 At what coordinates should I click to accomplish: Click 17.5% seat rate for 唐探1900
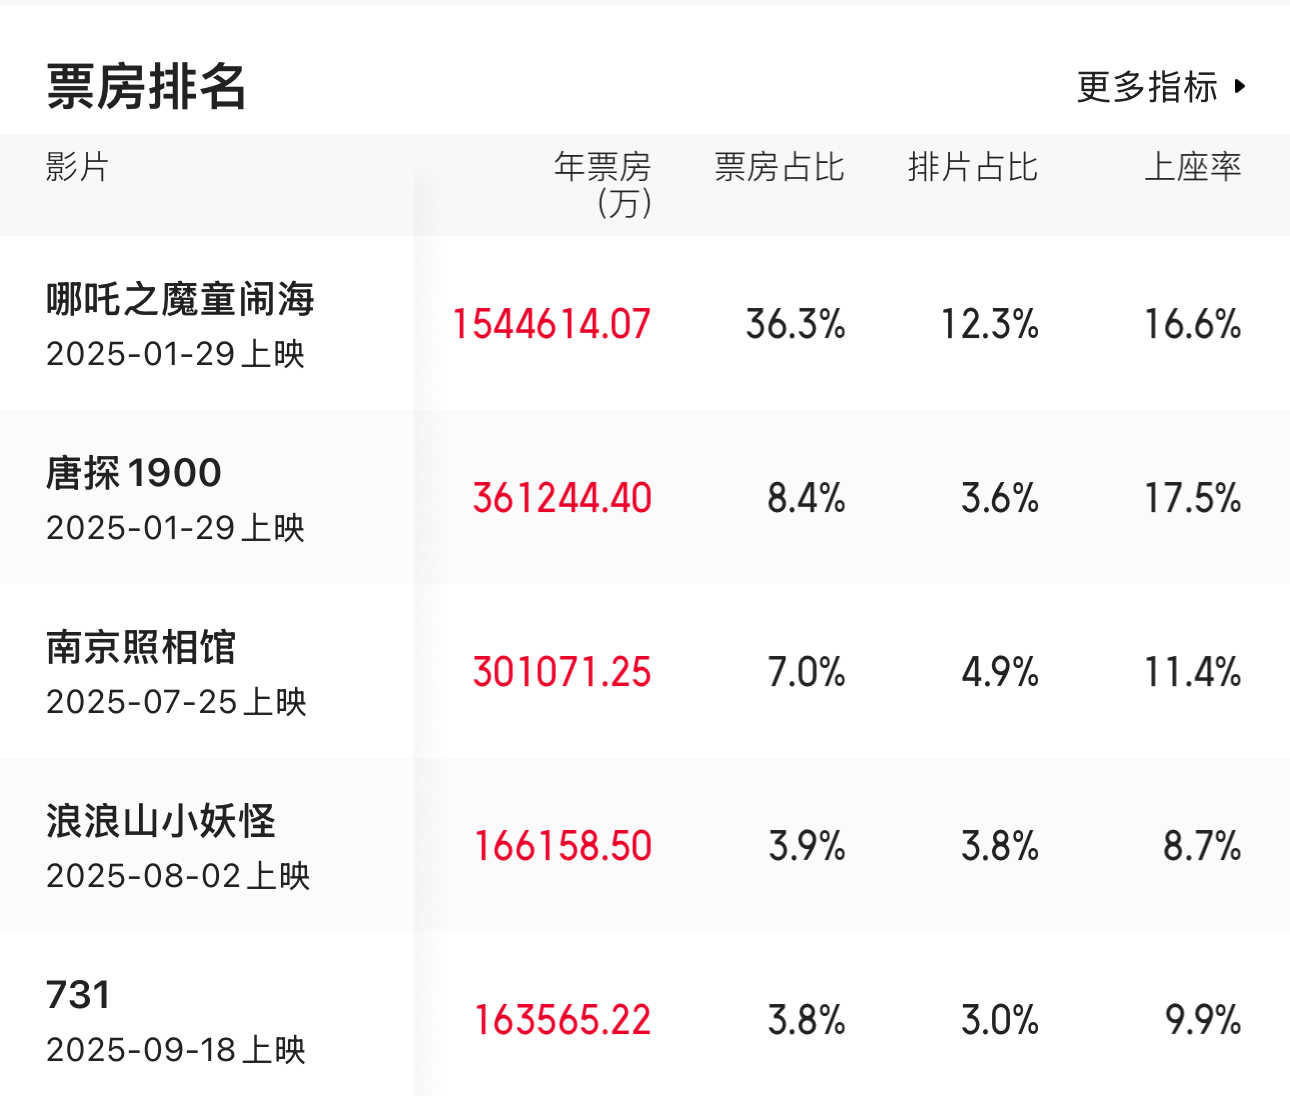[x=1192, y=498]
